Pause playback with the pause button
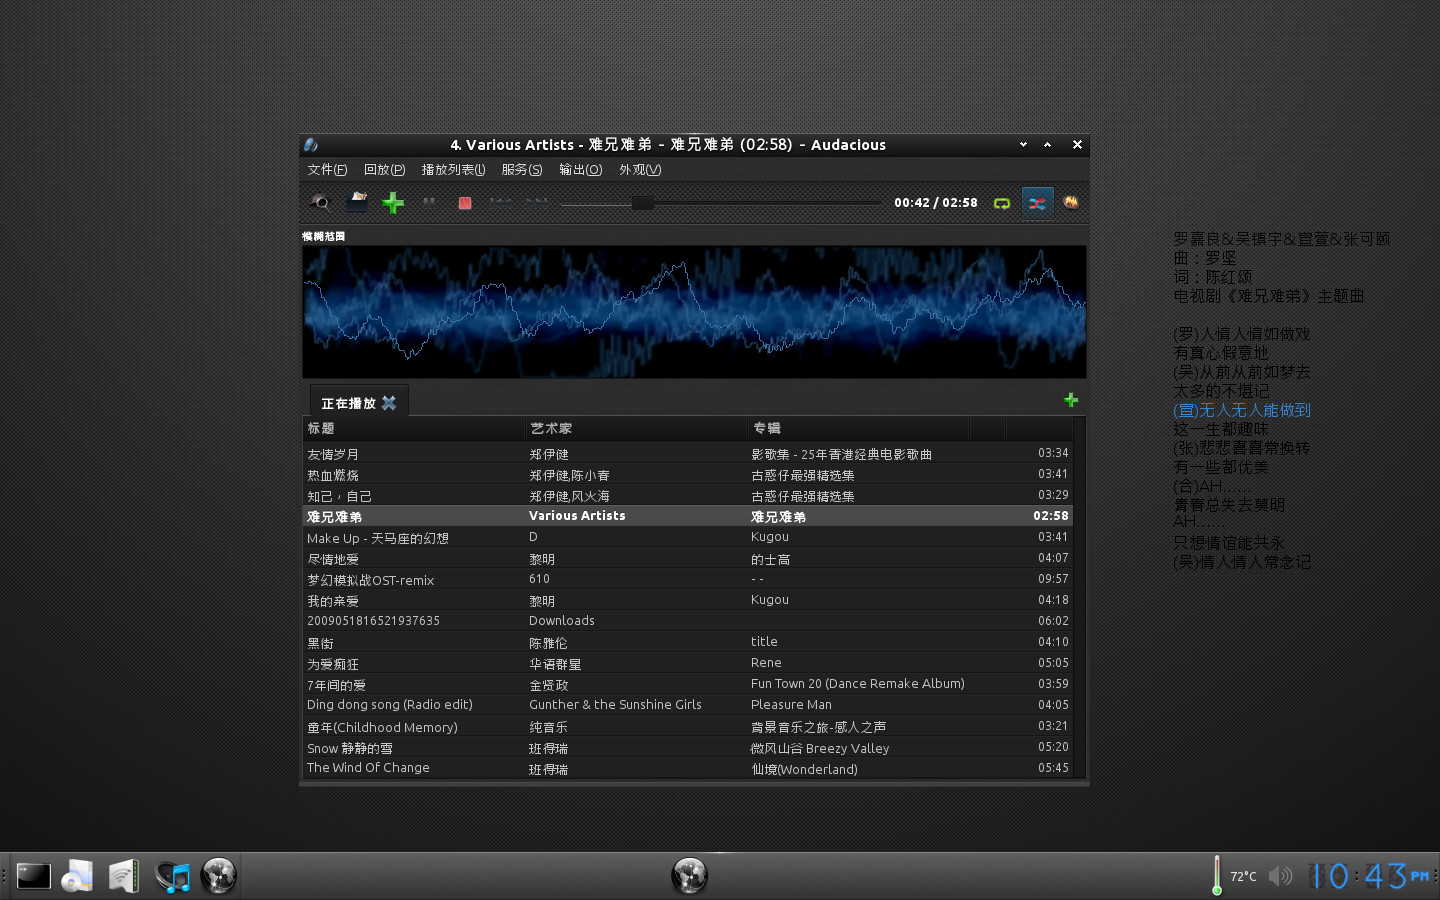1440x900 pixels. (x=429, y=202)
